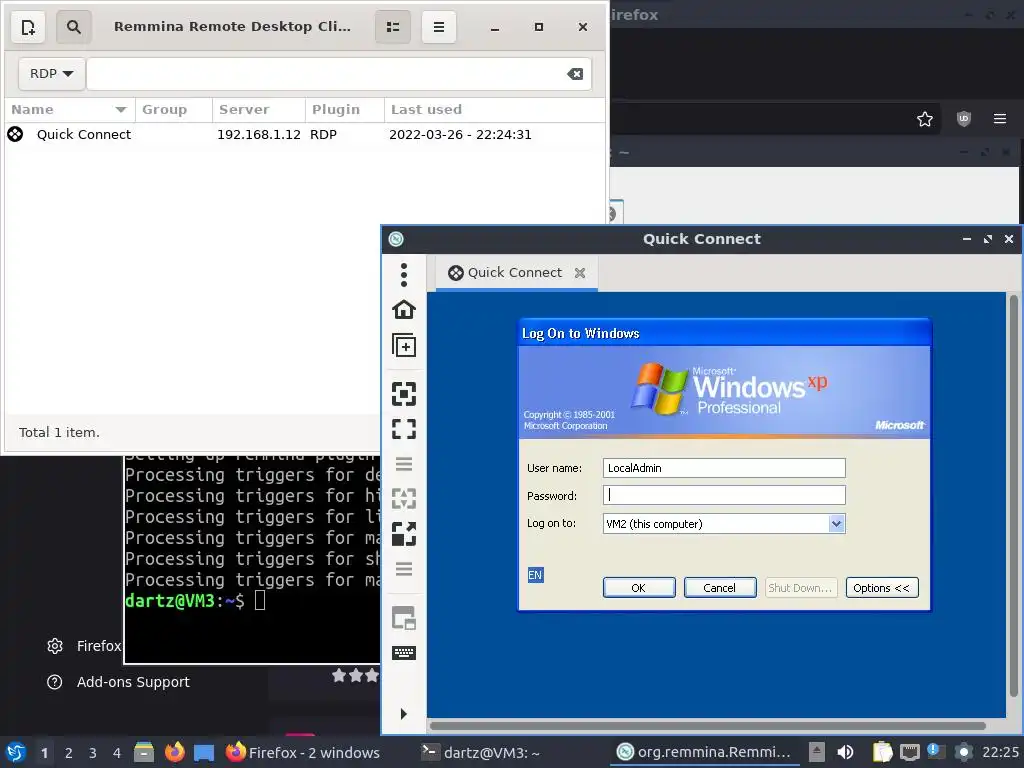Clear the quick connect address field
Image resolution: width=1024 pixels, height=768 pixels.
(575, 74)
